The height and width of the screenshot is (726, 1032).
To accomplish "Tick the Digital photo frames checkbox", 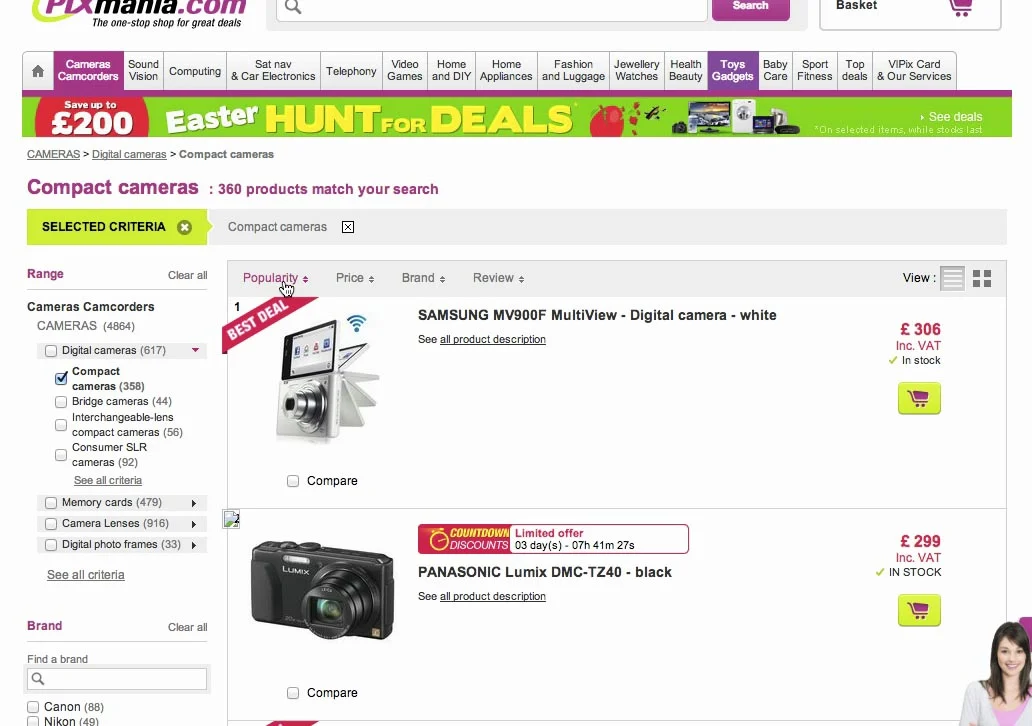I will coord(51,545).
